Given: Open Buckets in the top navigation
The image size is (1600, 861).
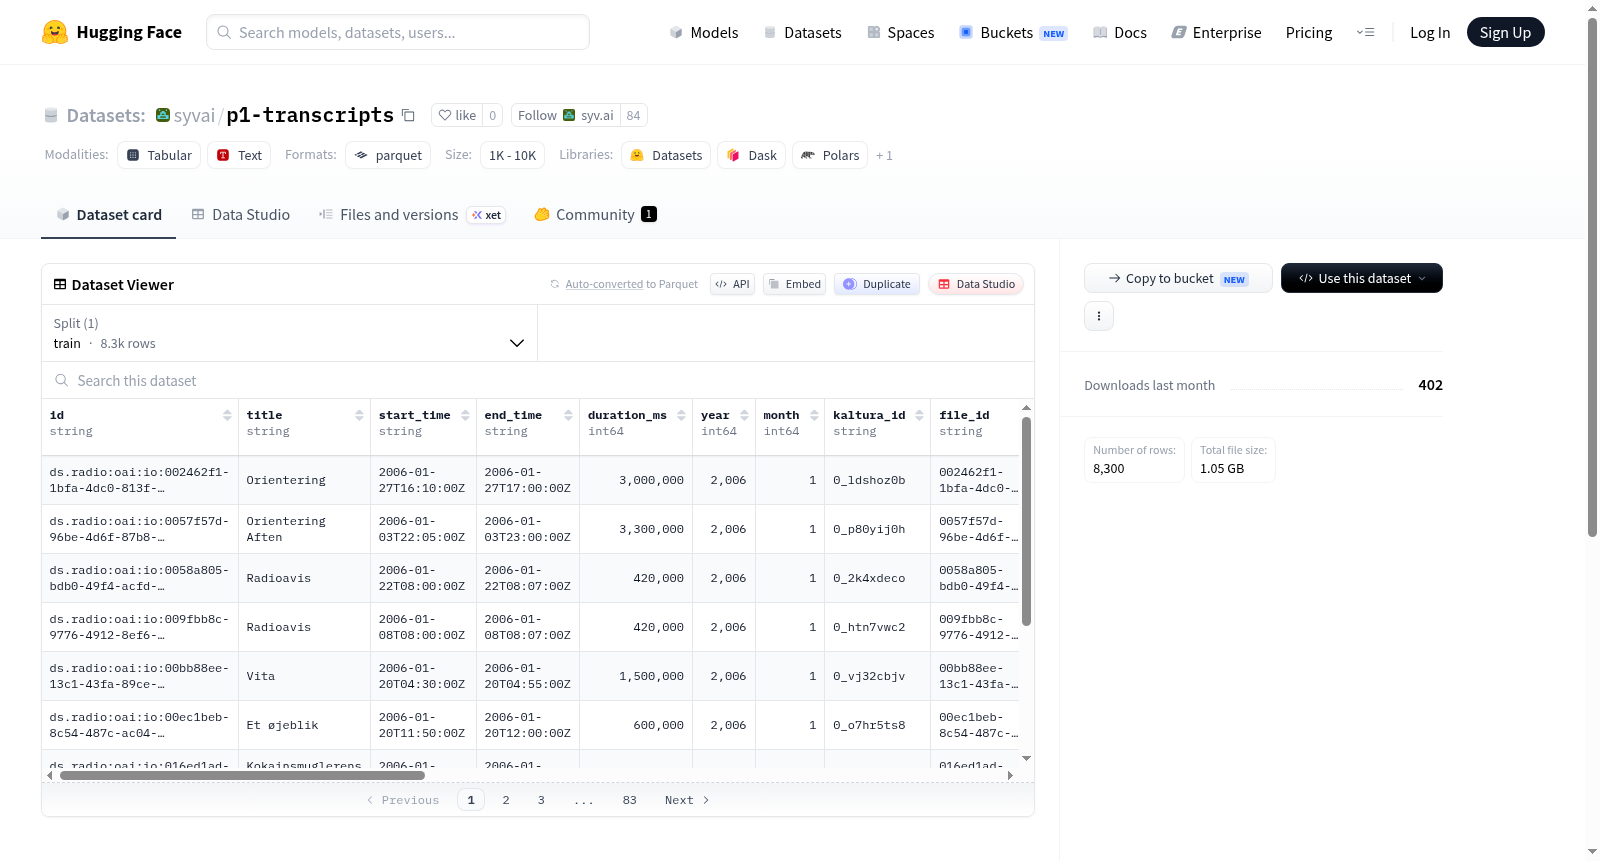Looking at the screenshot, I should click(x=1013, y=32).
